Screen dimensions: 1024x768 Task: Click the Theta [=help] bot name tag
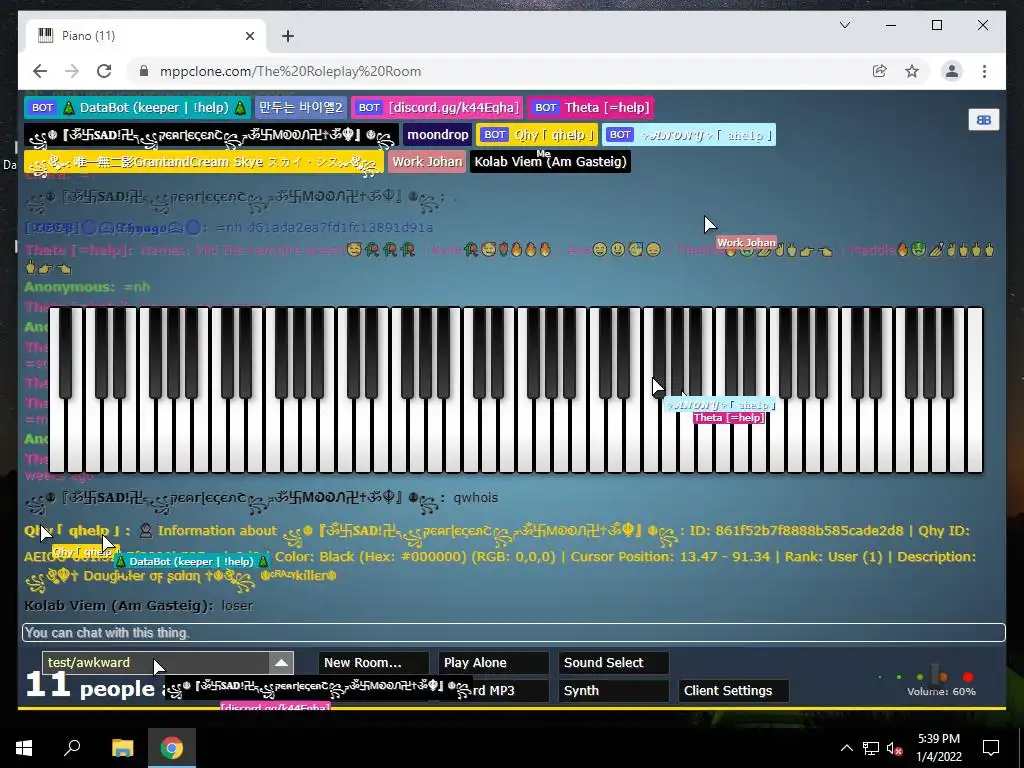[591, 108]
